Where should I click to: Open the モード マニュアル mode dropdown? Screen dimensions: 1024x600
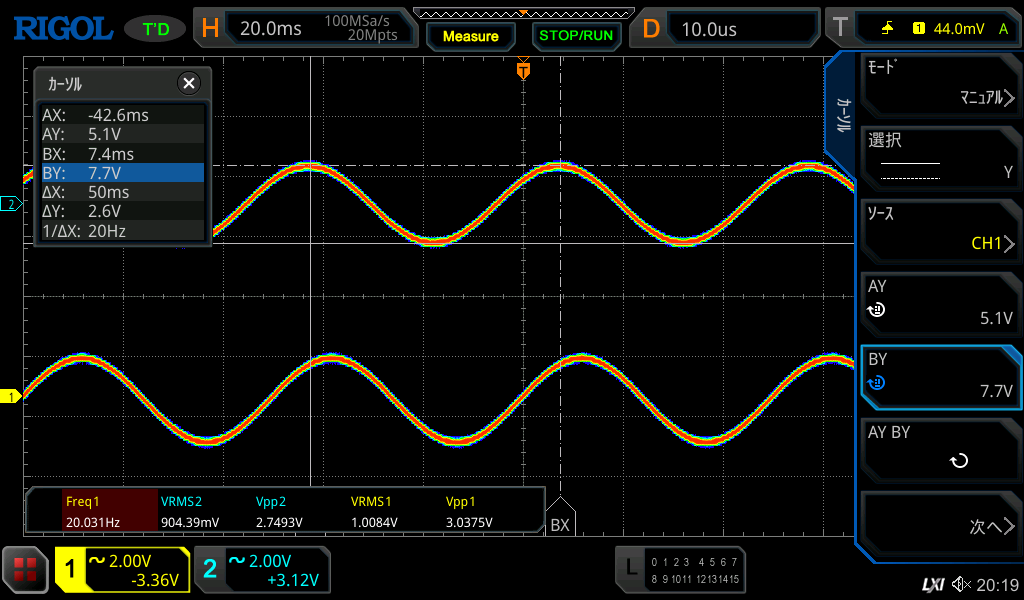[x=940, y=84]
